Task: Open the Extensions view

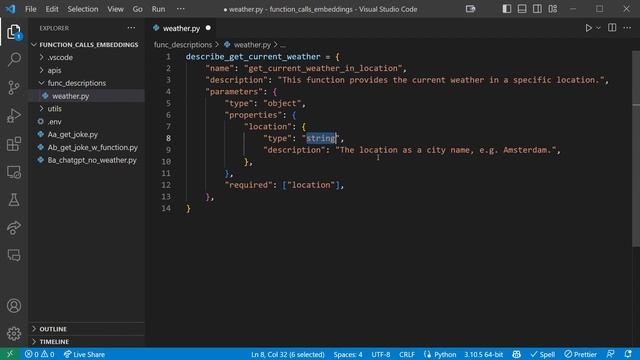Action: 14,144
